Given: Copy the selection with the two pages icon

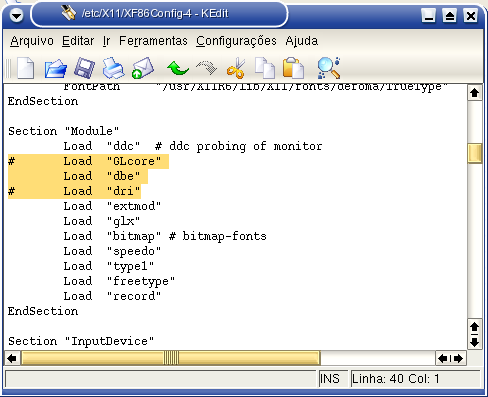Looking at the screenshot, I should [265, 68].
